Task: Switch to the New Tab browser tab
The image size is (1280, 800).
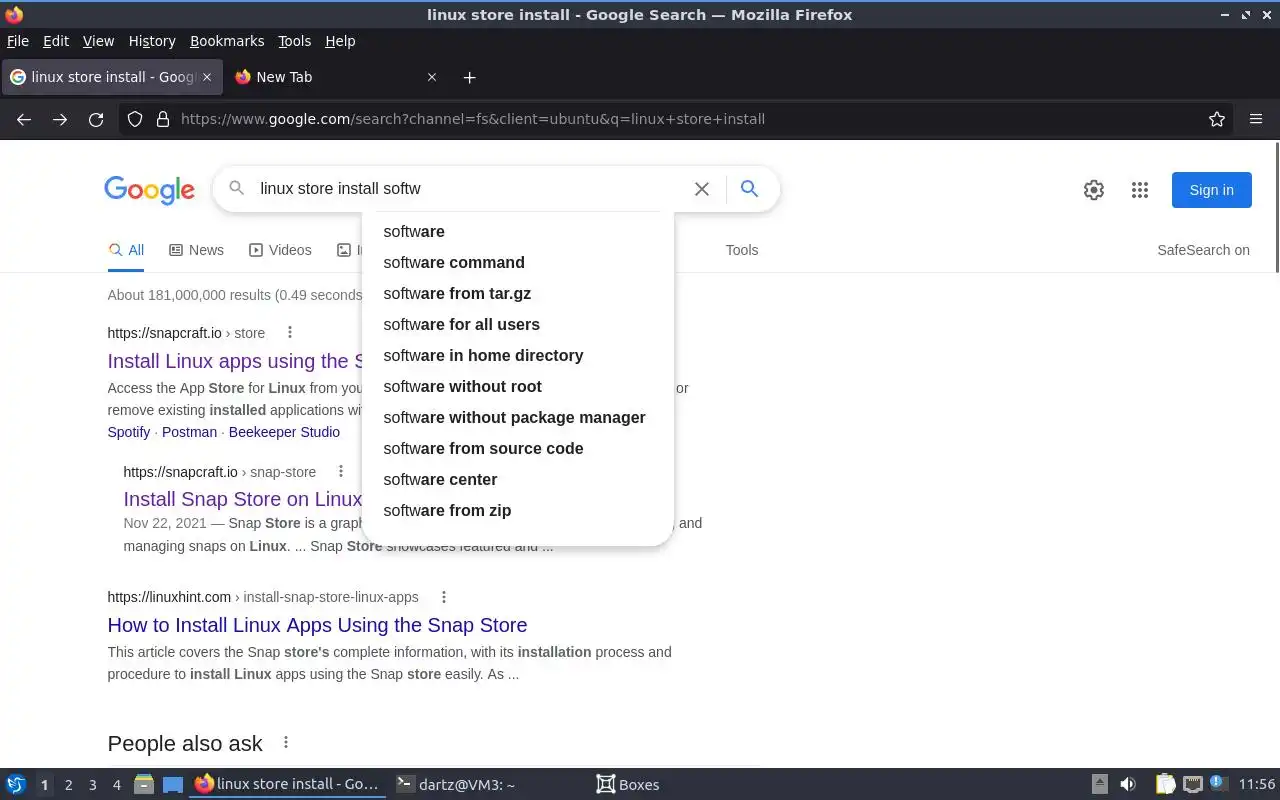Action: coord(335,77)
